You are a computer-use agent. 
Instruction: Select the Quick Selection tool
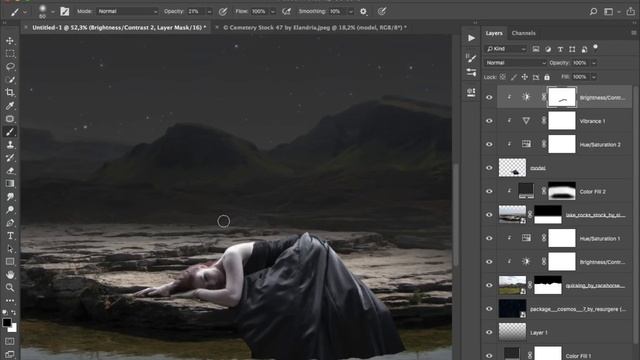coord(10,80)
